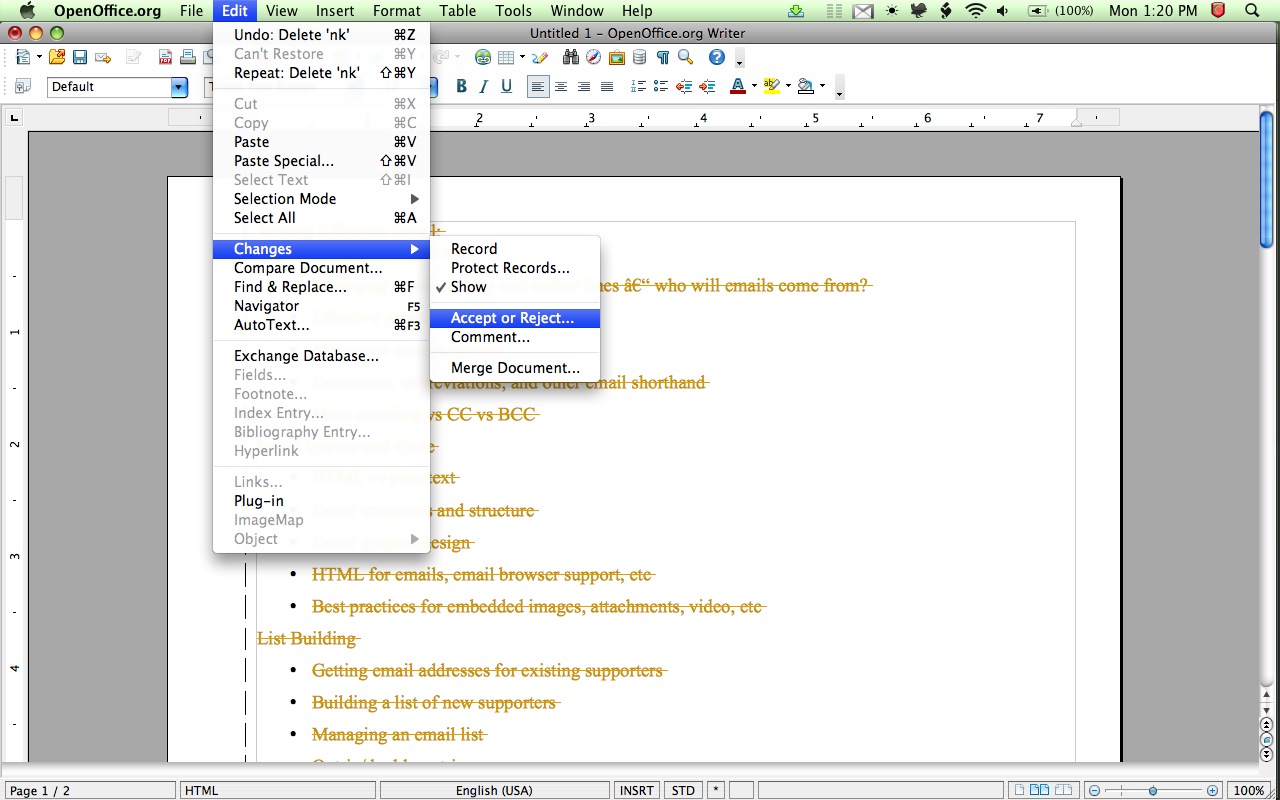
Task: Click 100% zoom level field
Action: pyautogui.click(x=1249, y=790)
